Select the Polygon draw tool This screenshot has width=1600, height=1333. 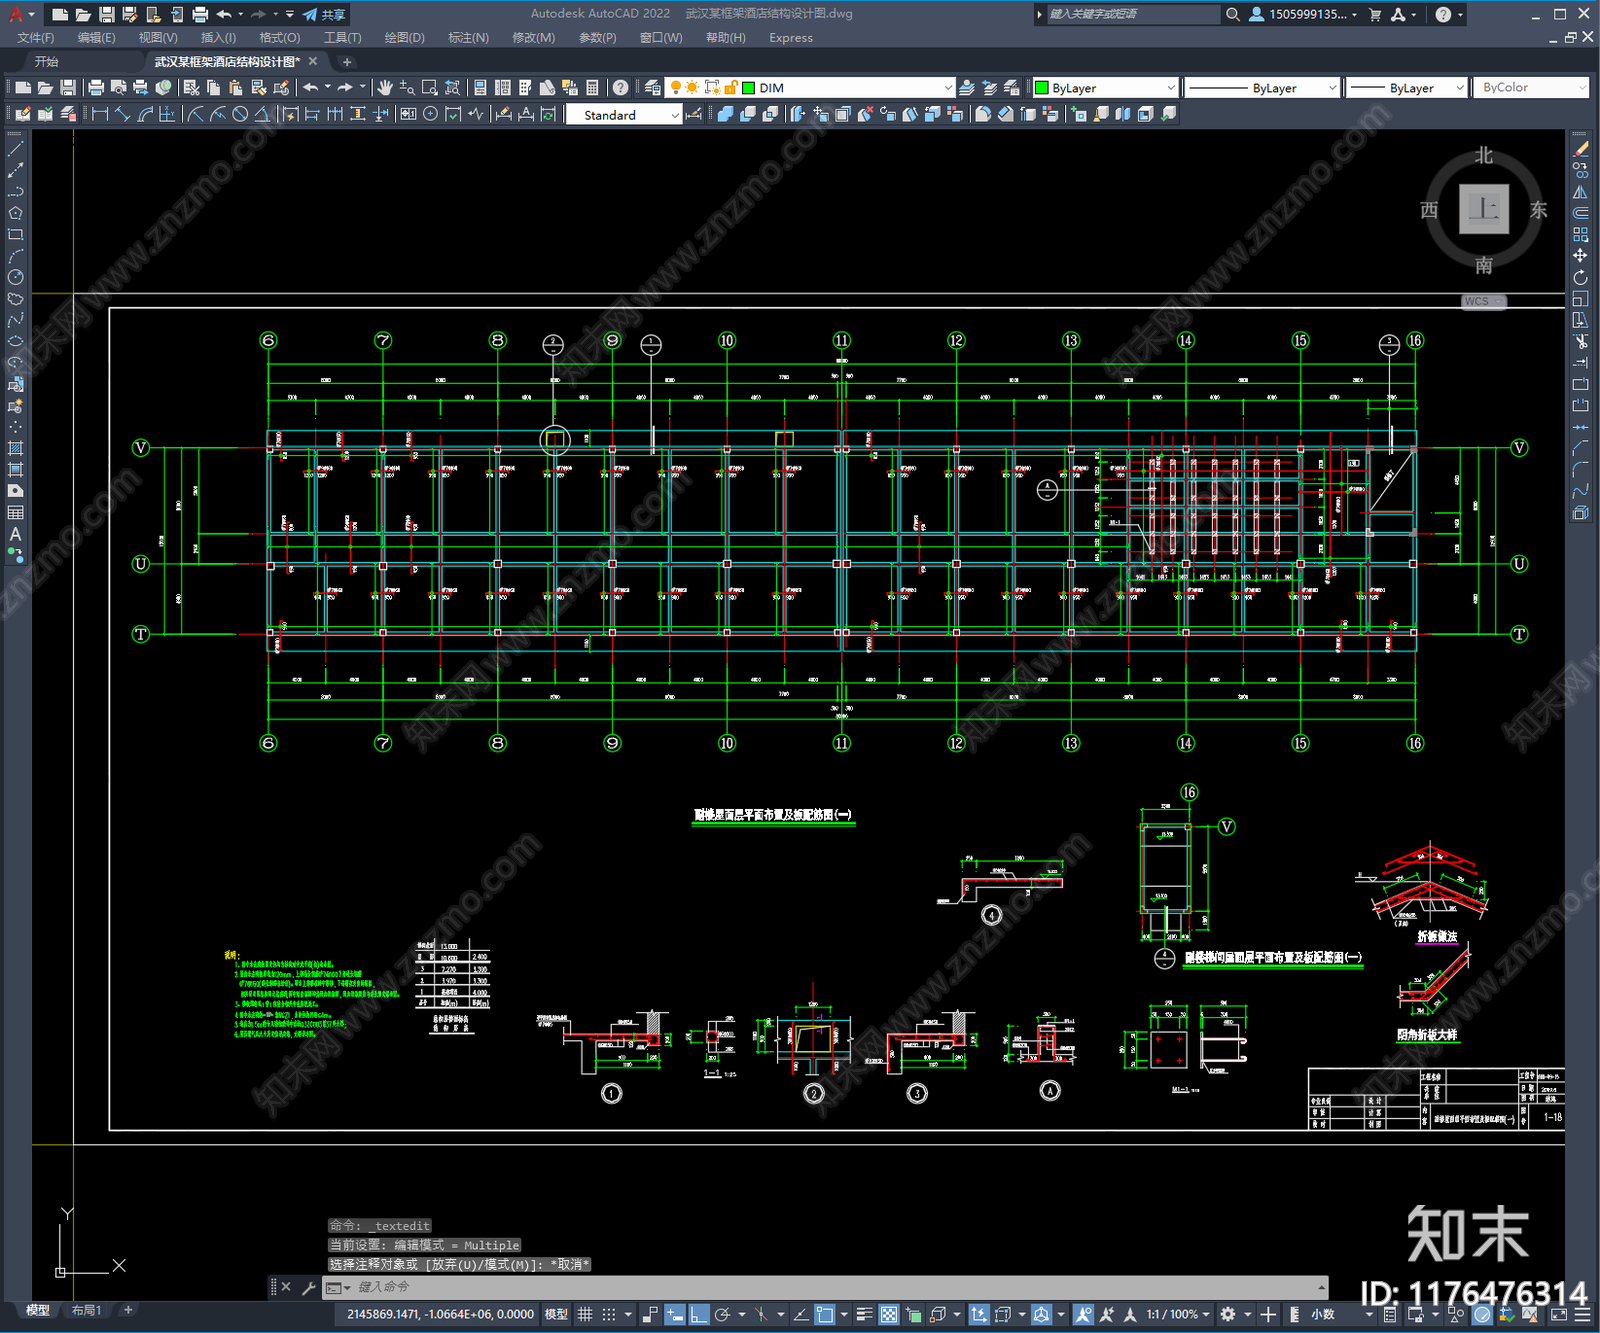(15, 213)
